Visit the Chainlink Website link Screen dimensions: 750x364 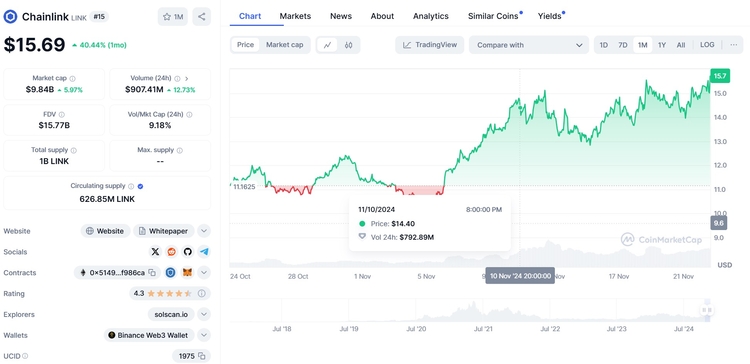click(105, 231)
